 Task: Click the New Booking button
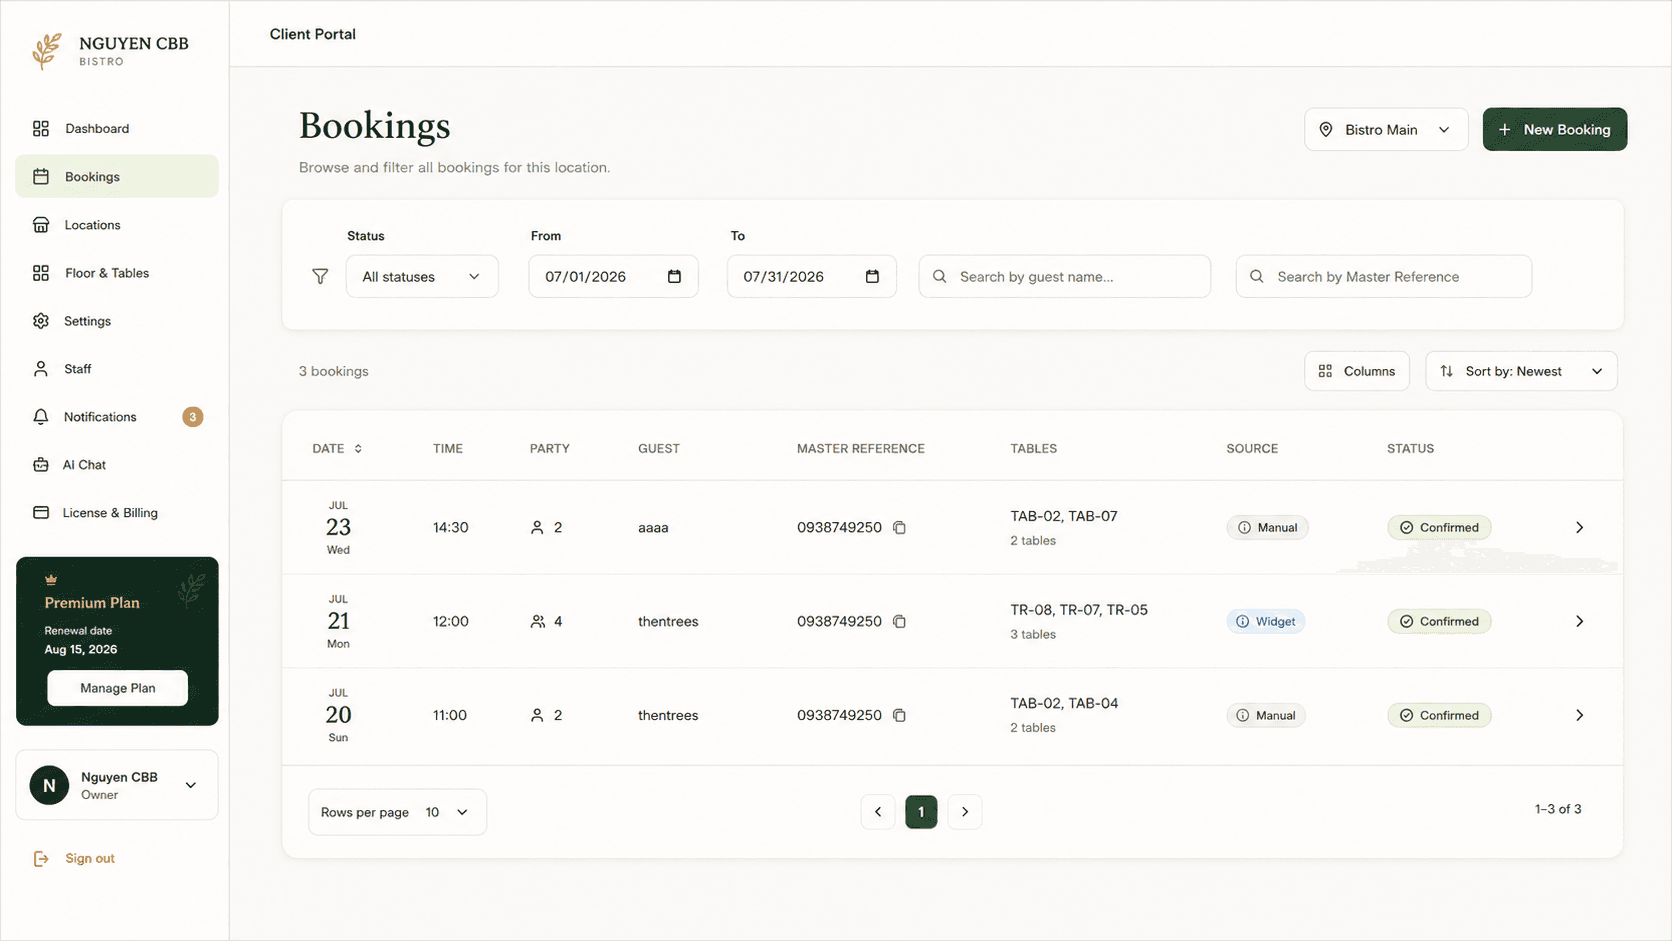[x=1555, y=130]
